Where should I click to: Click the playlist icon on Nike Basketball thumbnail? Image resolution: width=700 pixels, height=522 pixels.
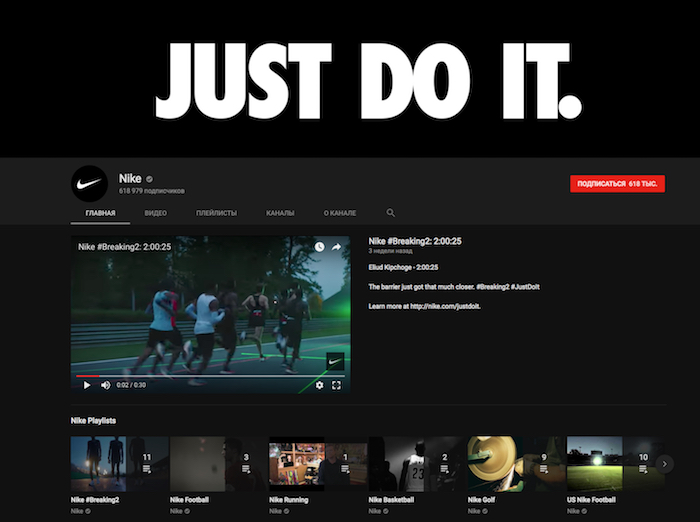tap(444, 469)
